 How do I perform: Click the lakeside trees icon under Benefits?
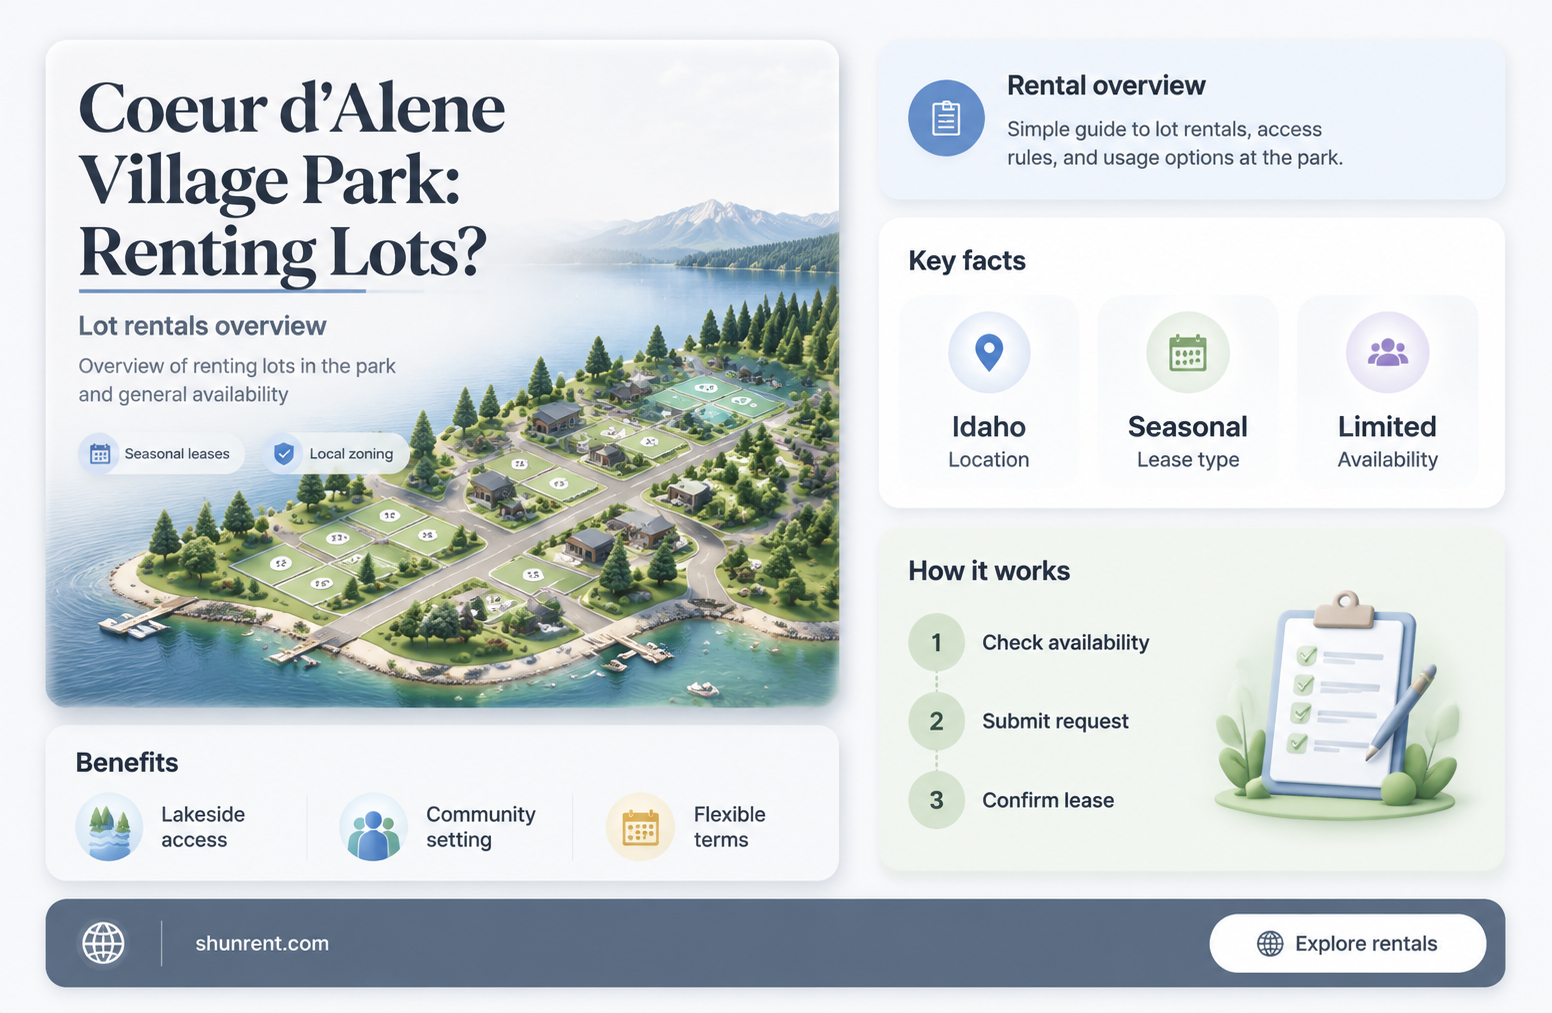pos(109,827)
